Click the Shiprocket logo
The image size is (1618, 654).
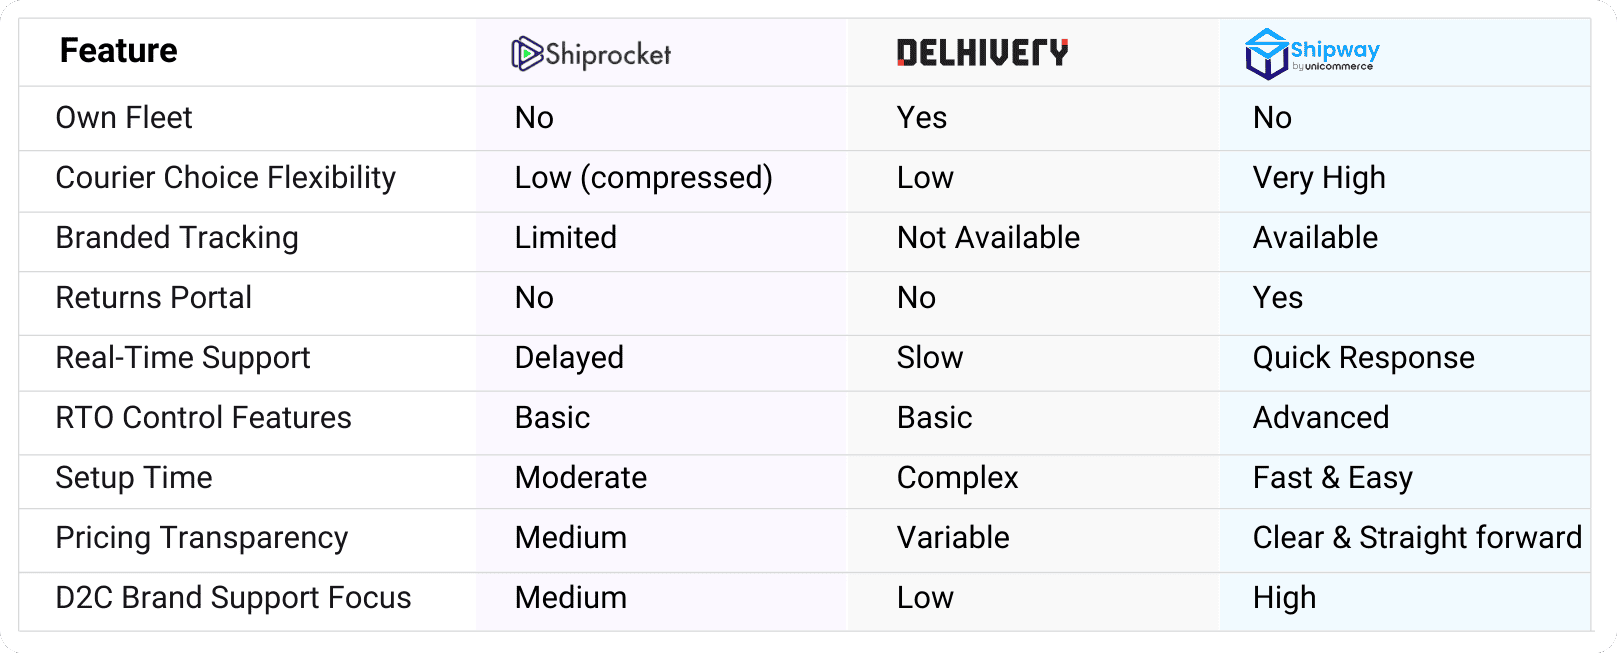591,54
